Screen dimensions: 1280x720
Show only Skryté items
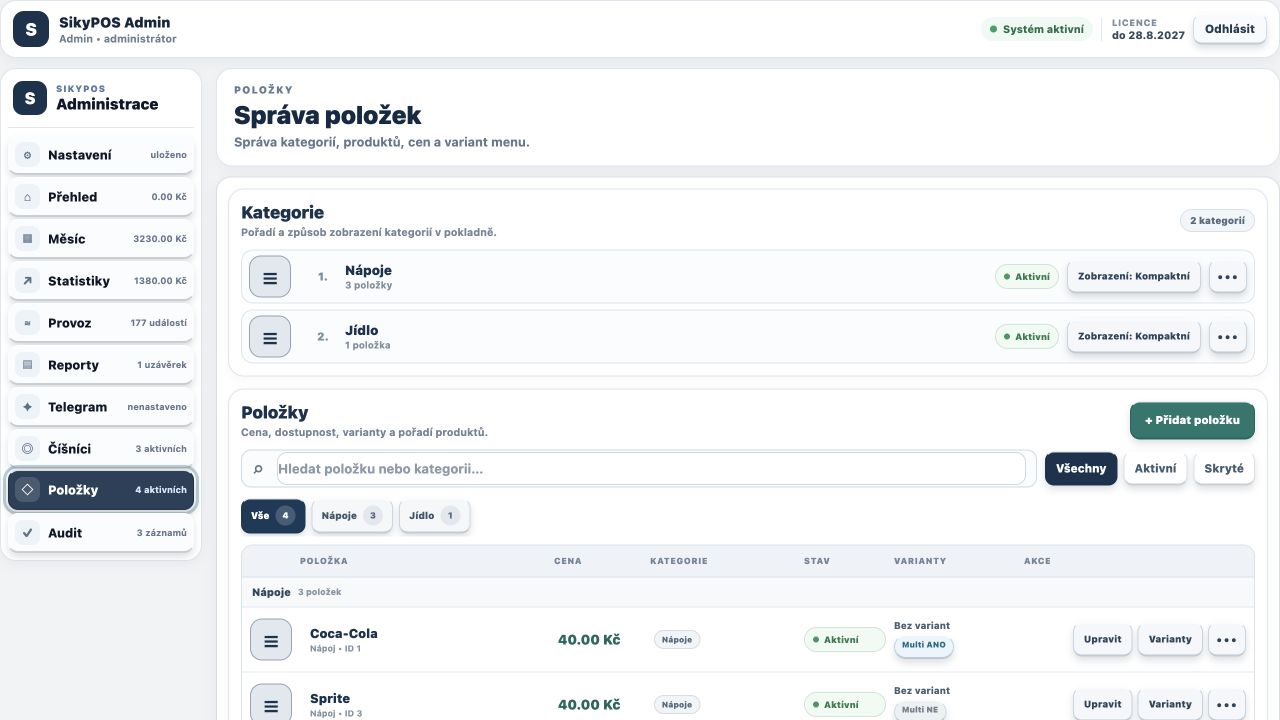1224,469
